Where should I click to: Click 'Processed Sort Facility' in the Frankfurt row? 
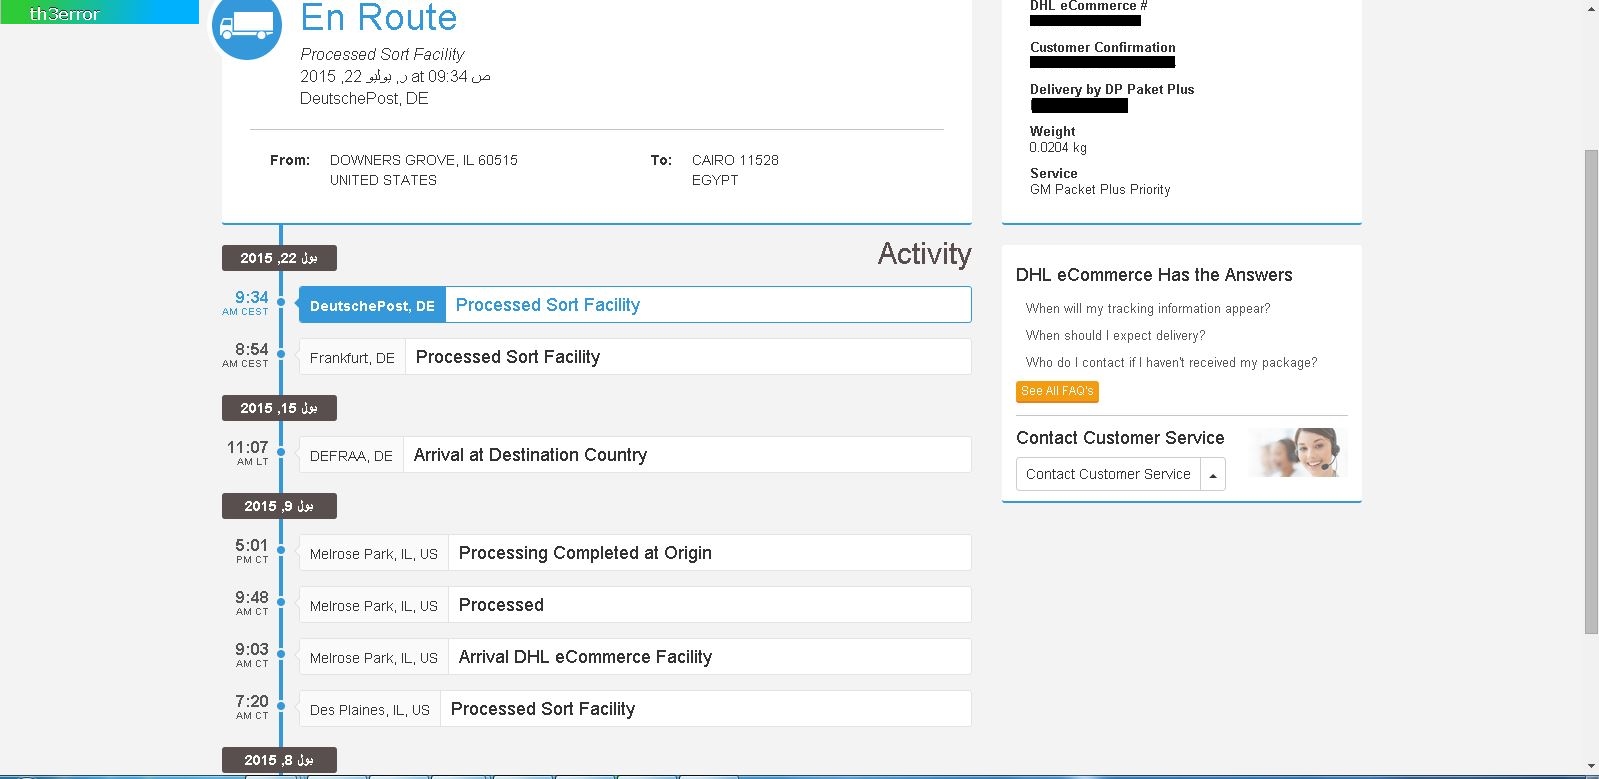(x=508, y=357)
